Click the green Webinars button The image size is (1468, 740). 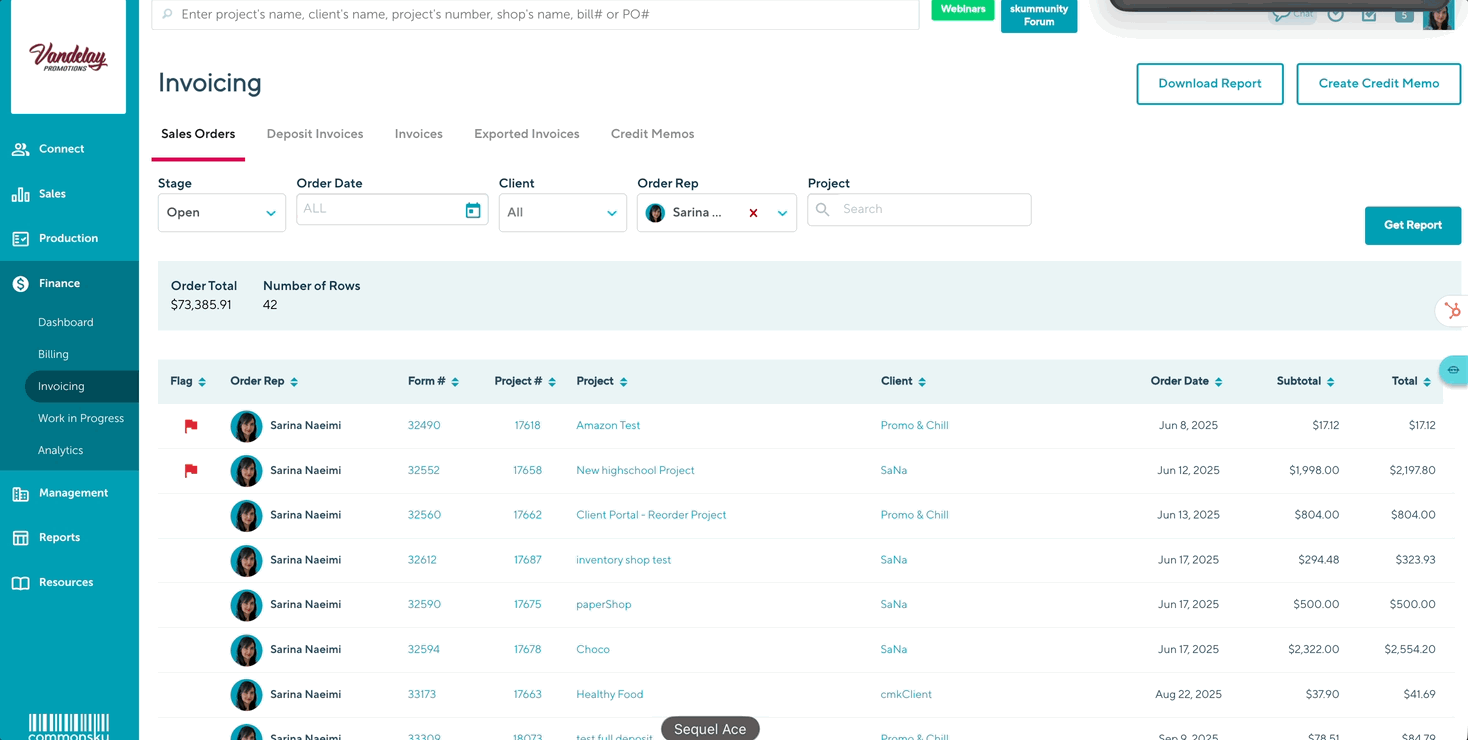963,10
